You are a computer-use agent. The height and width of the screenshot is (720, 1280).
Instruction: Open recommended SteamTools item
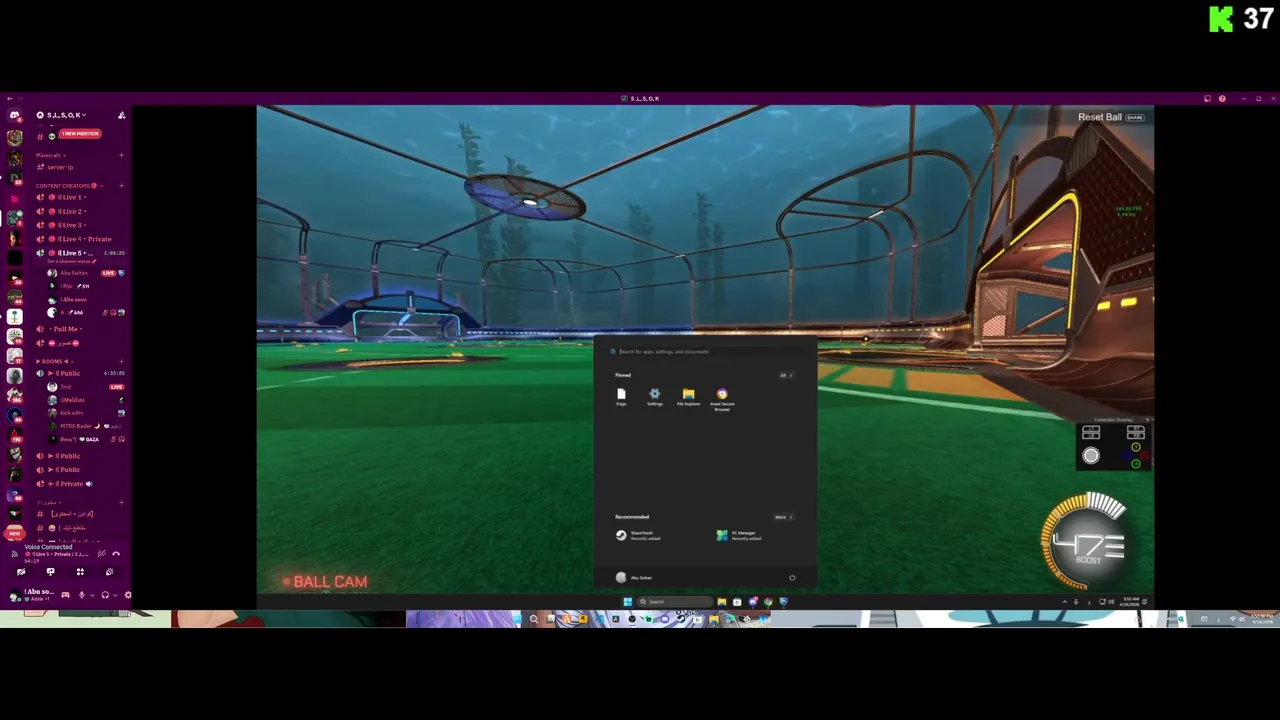click(x=640, y=535)
